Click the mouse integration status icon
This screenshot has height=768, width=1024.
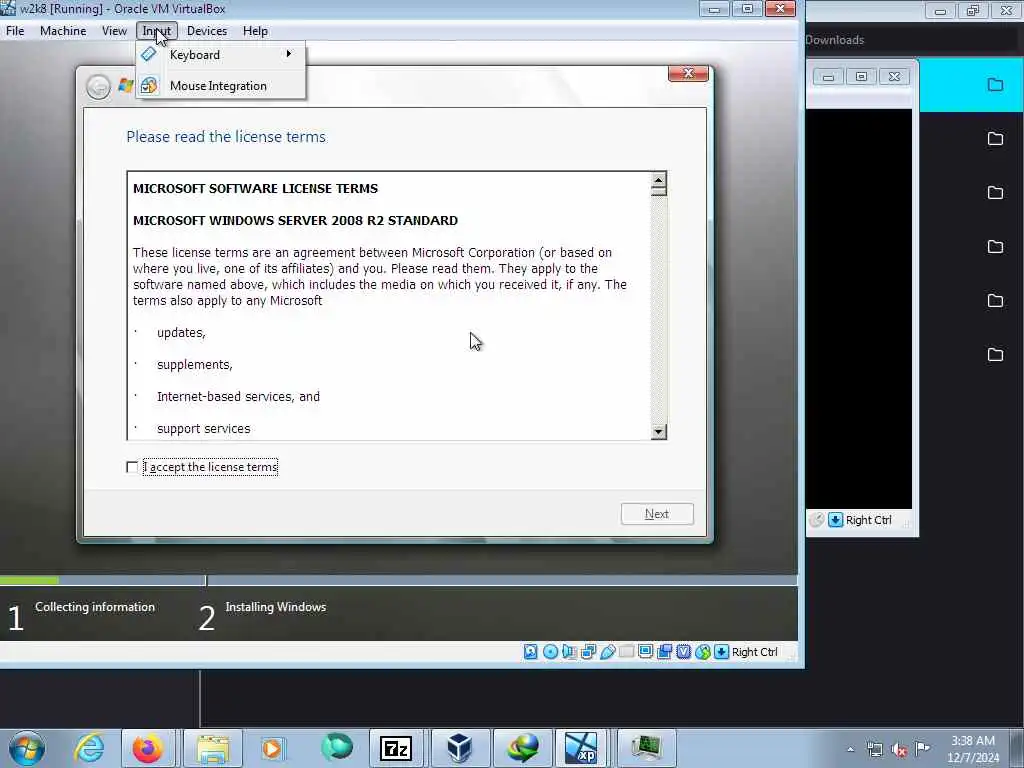pos(703,652)
